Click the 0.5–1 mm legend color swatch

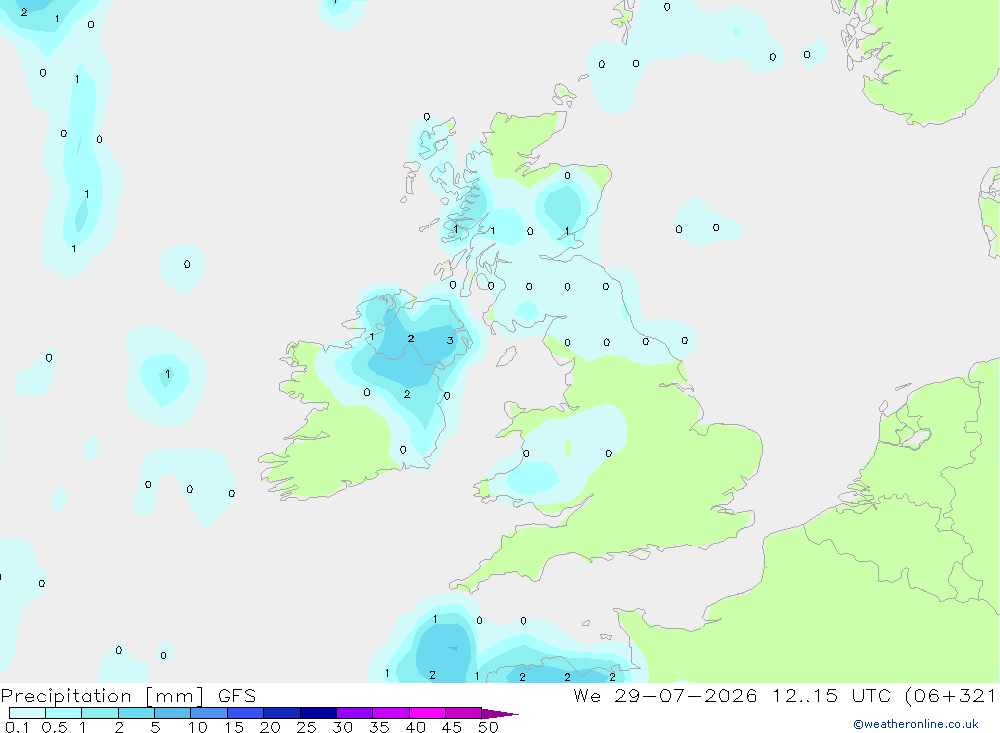click(x=63, y=713)
